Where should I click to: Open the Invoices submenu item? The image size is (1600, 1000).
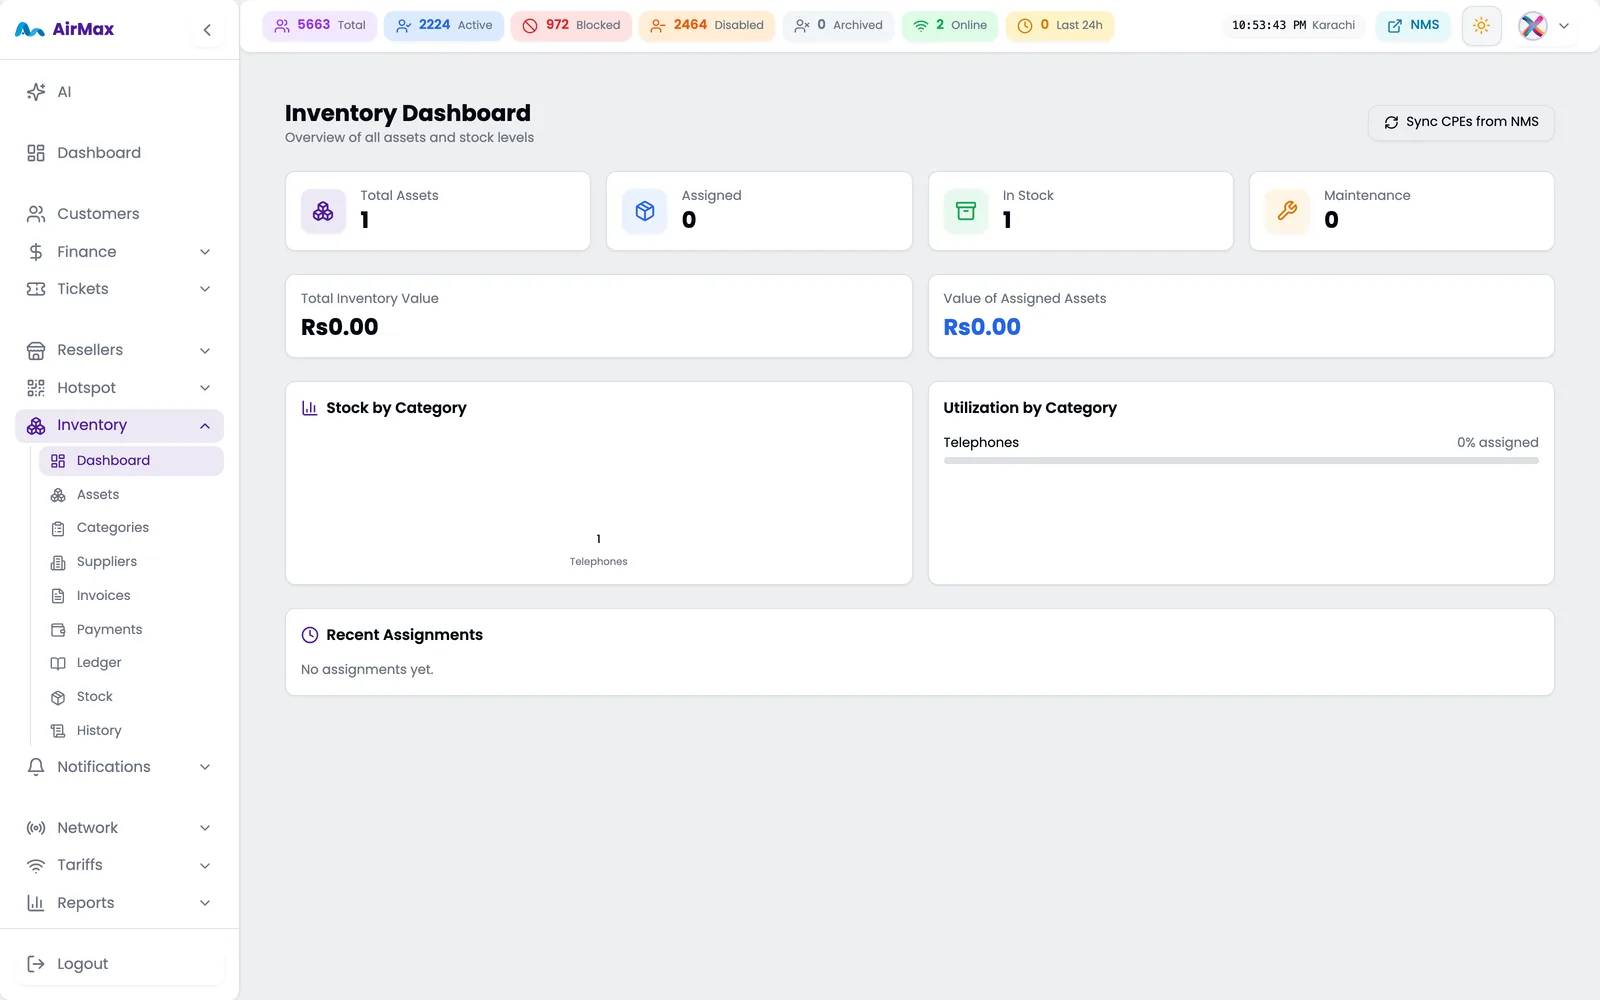131,596
